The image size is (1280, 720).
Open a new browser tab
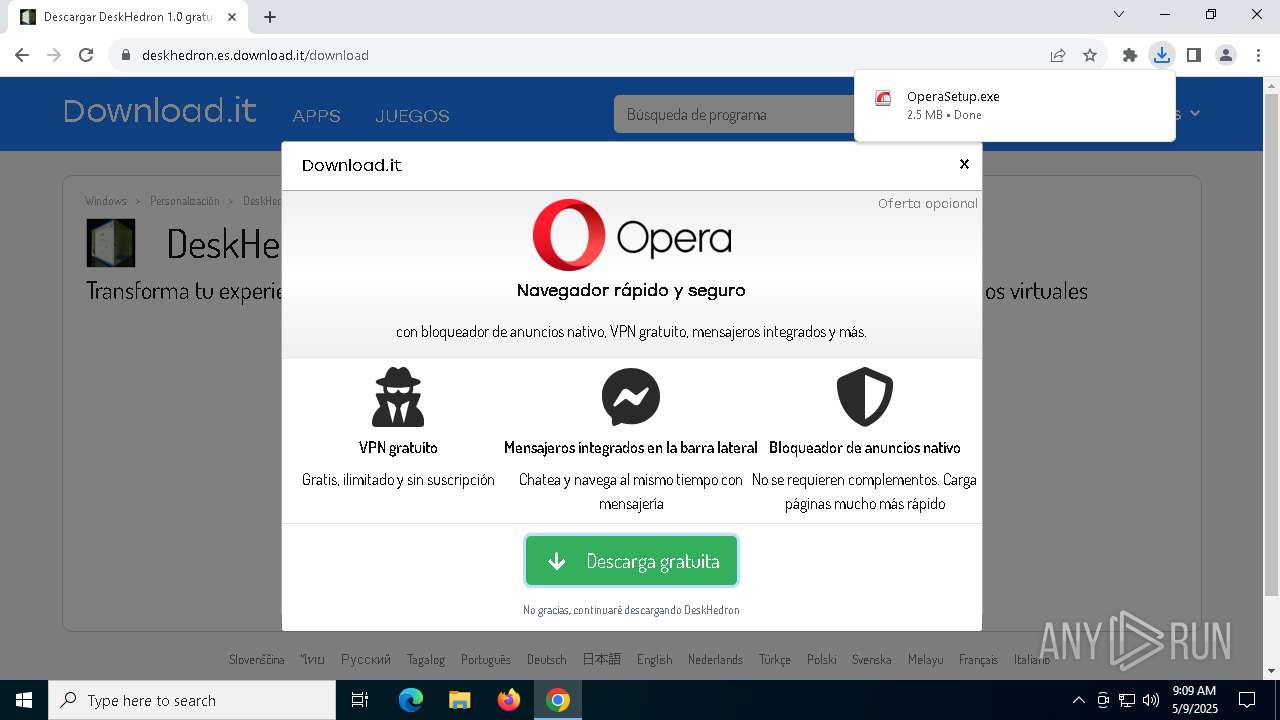270,16
